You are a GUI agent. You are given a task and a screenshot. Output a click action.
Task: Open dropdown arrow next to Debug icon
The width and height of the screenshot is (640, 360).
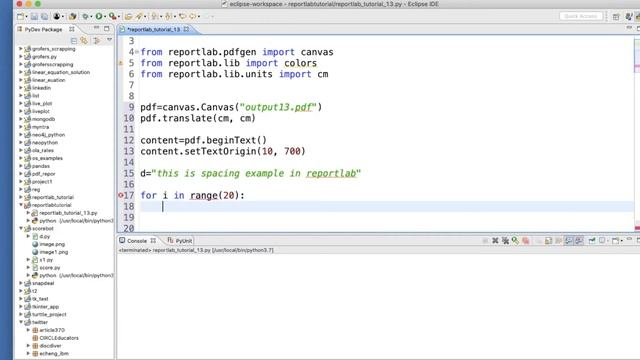tap(91, 17)
